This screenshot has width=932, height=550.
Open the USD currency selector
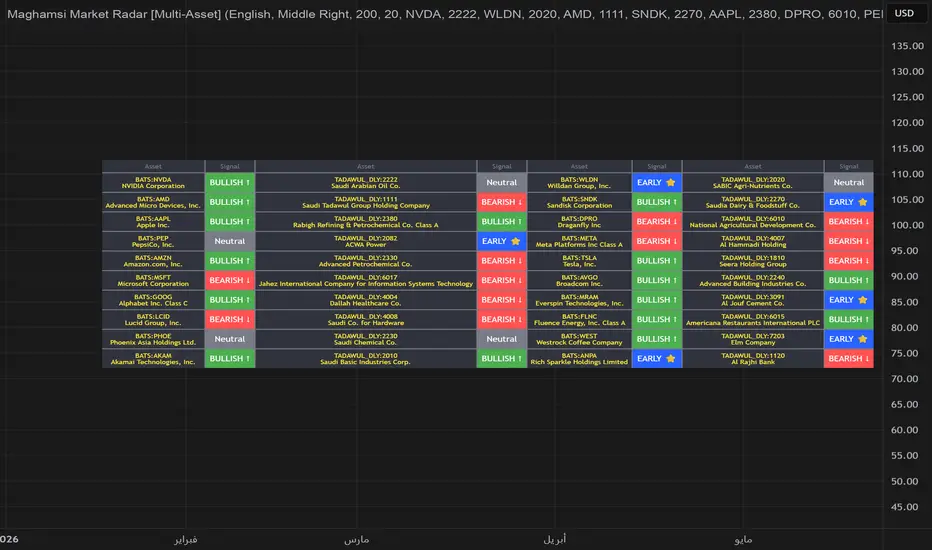[x=904, y=13]
